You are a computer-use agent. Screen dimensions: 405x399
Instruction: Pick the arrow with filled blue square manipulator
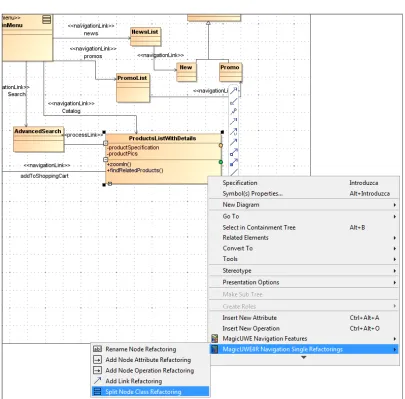[234, 163]
